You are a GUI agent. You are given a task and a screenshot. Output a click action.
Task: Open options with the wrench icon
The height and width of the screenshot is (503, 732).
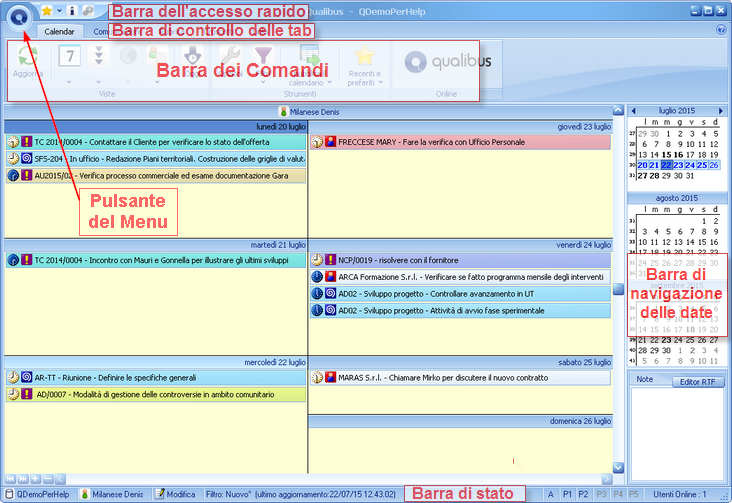[x=230, y=56]
